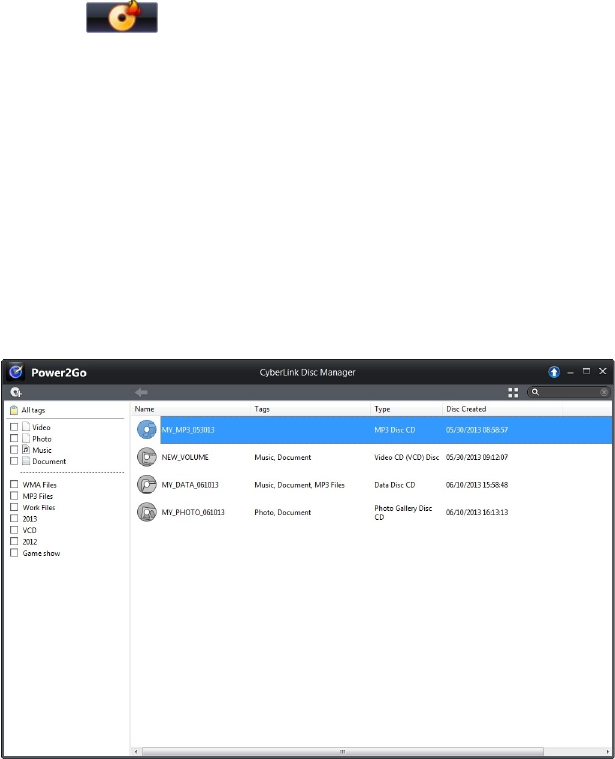Image resolution: width=615 pixels, height=759 pixels.
Task: Click the back arrow in toolbar
Action: 141,392
